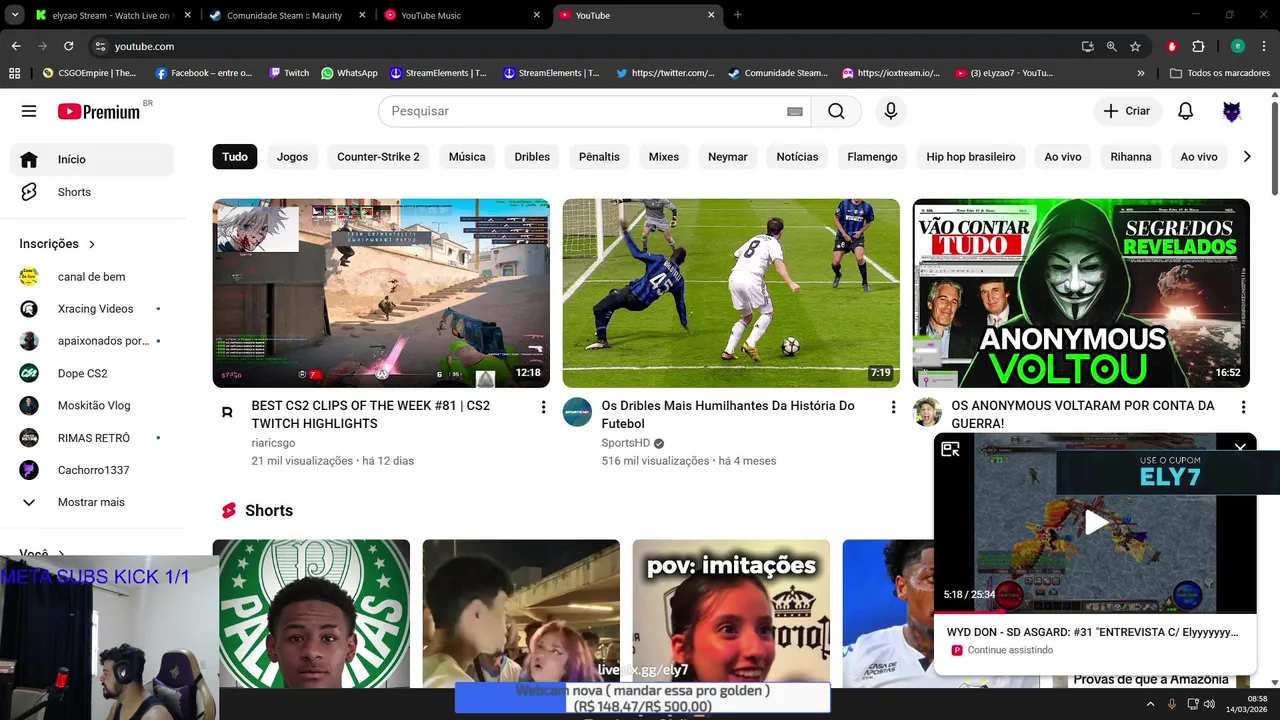Open the SportsHD channel link
Screen dimensions: 1280x720
pos(626,443)
